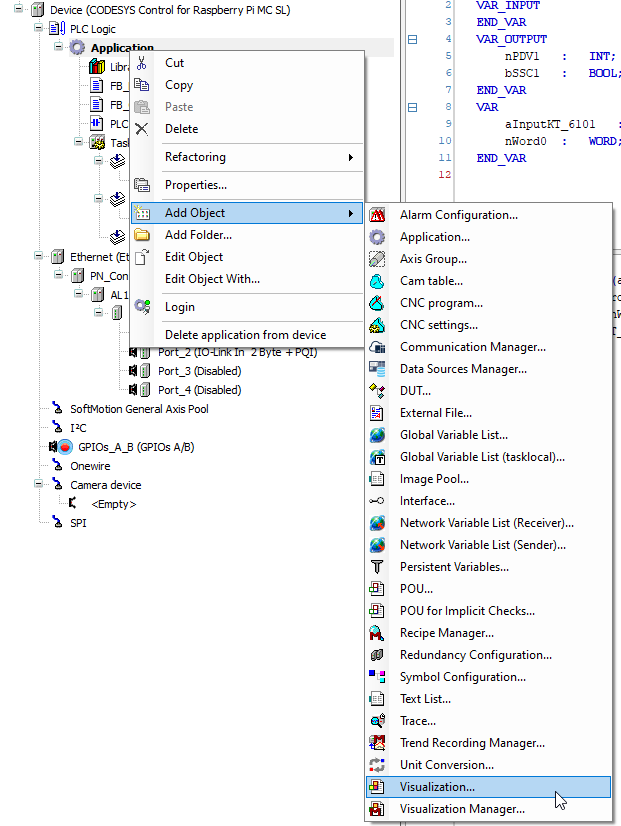Click the Persistent Variables icon
621x826 pixels.
coord(377,567)
